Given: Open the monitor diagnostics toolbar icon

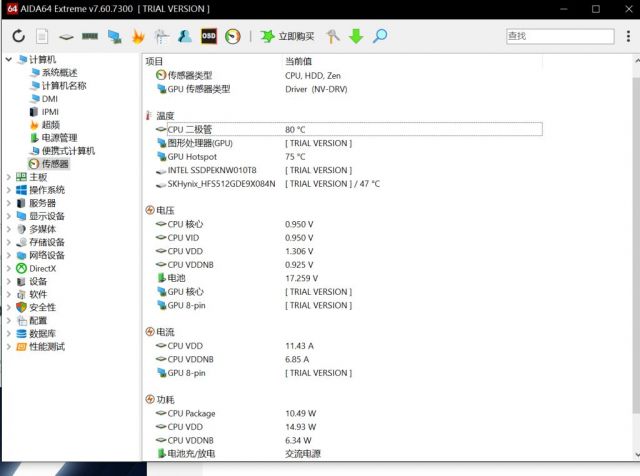Looking at the screenshot, I should click(x=114, y=36).
